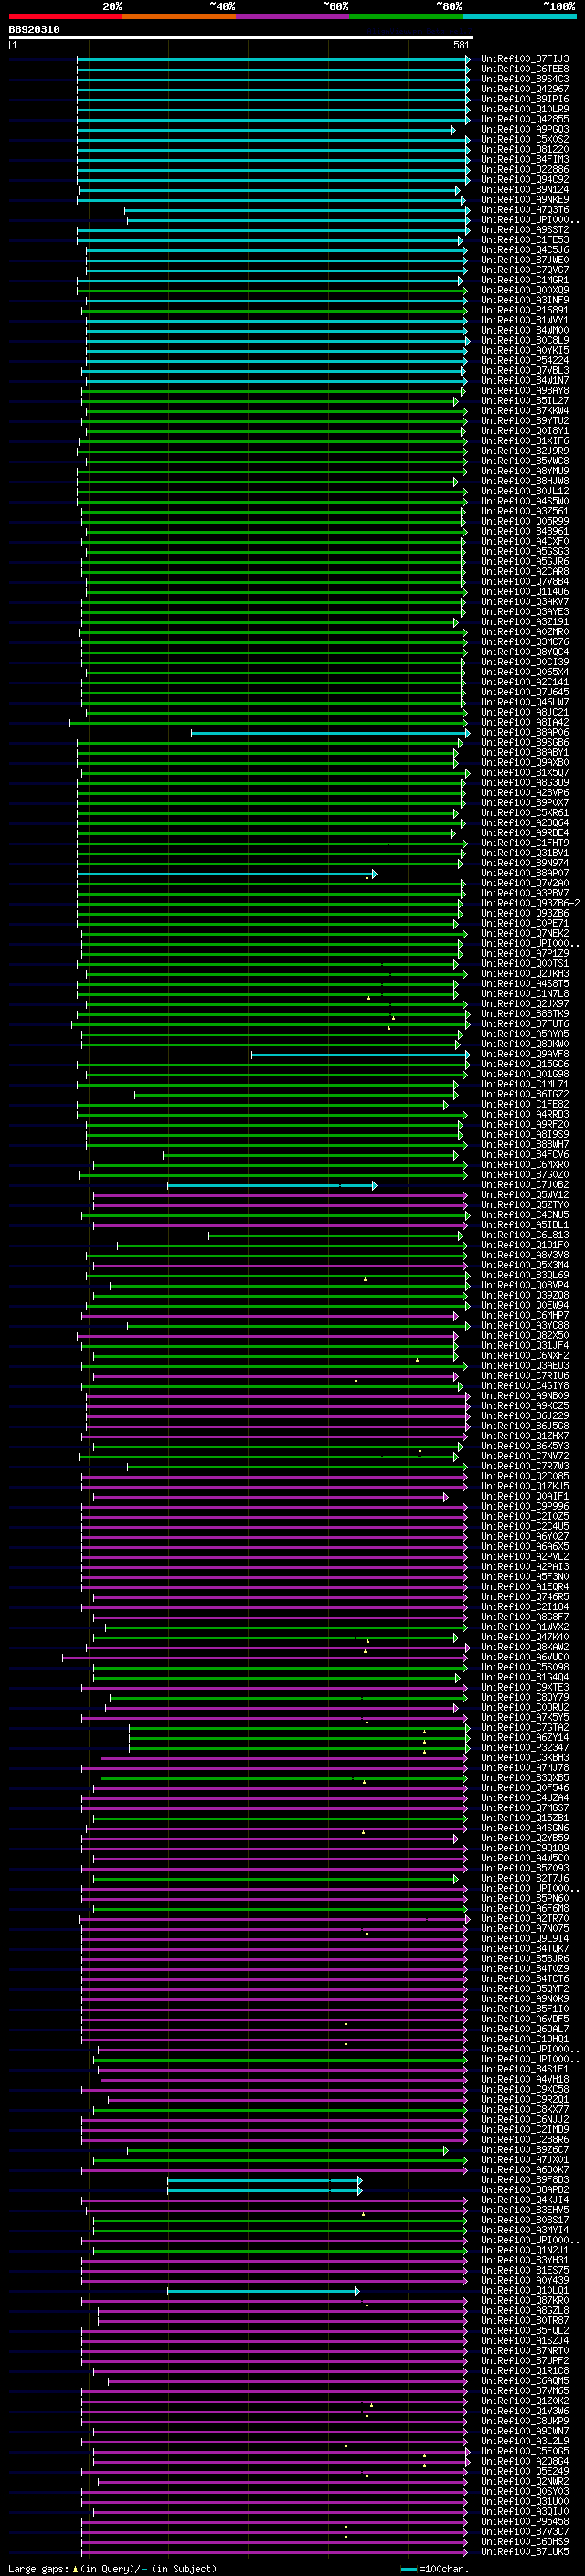Viewport: 585px width, 2576px height.
Task: Select hit UniRef100_B6TGZ2
Action: 525,1094
